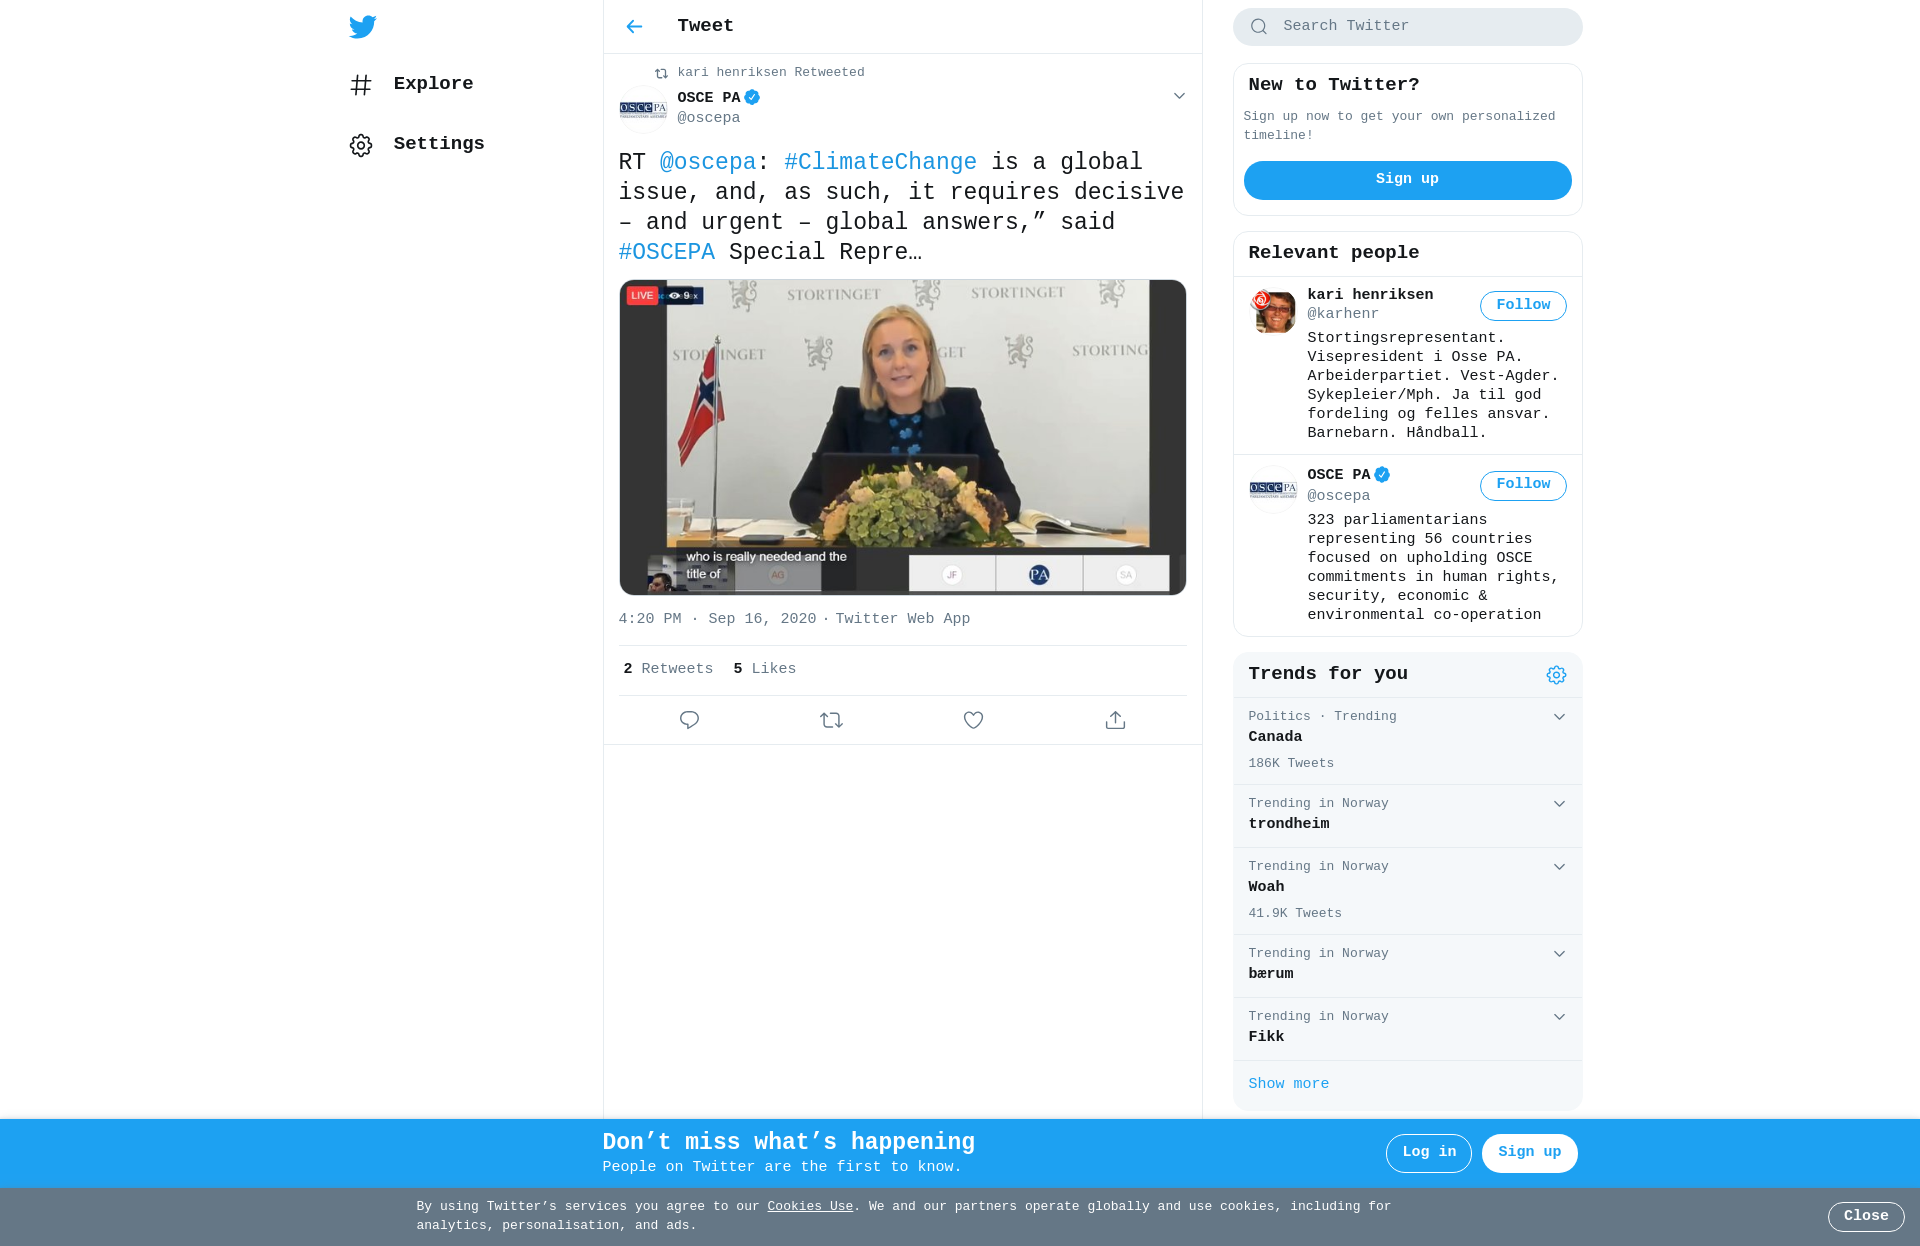Like the tweet with the heart icon
This screenshot has height=1246, width=1920.
(973, 720)
